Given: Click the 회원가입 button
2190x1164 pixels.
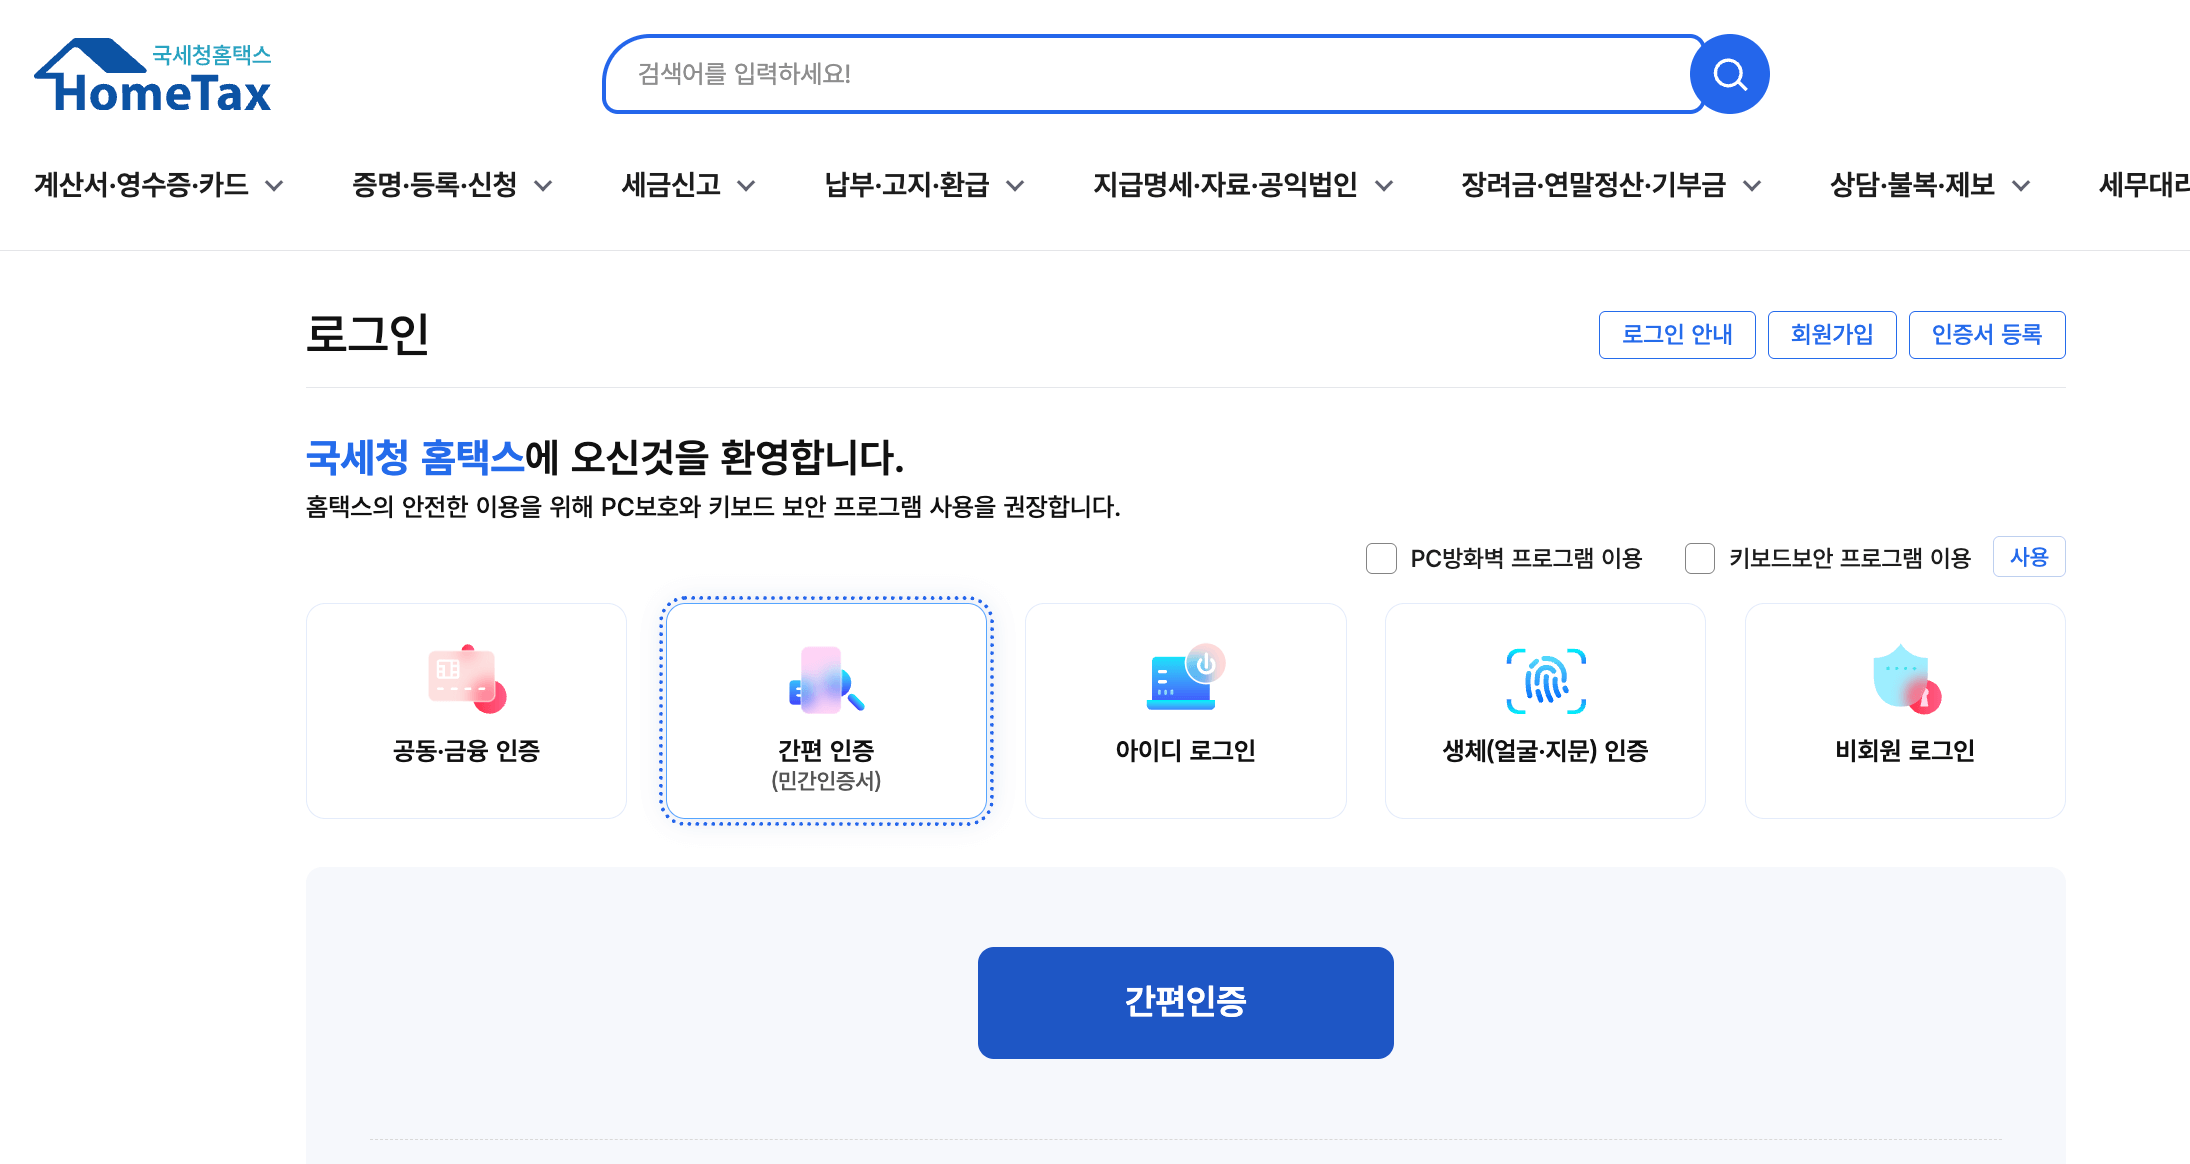Looking at the screenshot, I should tap(1831, 335).
